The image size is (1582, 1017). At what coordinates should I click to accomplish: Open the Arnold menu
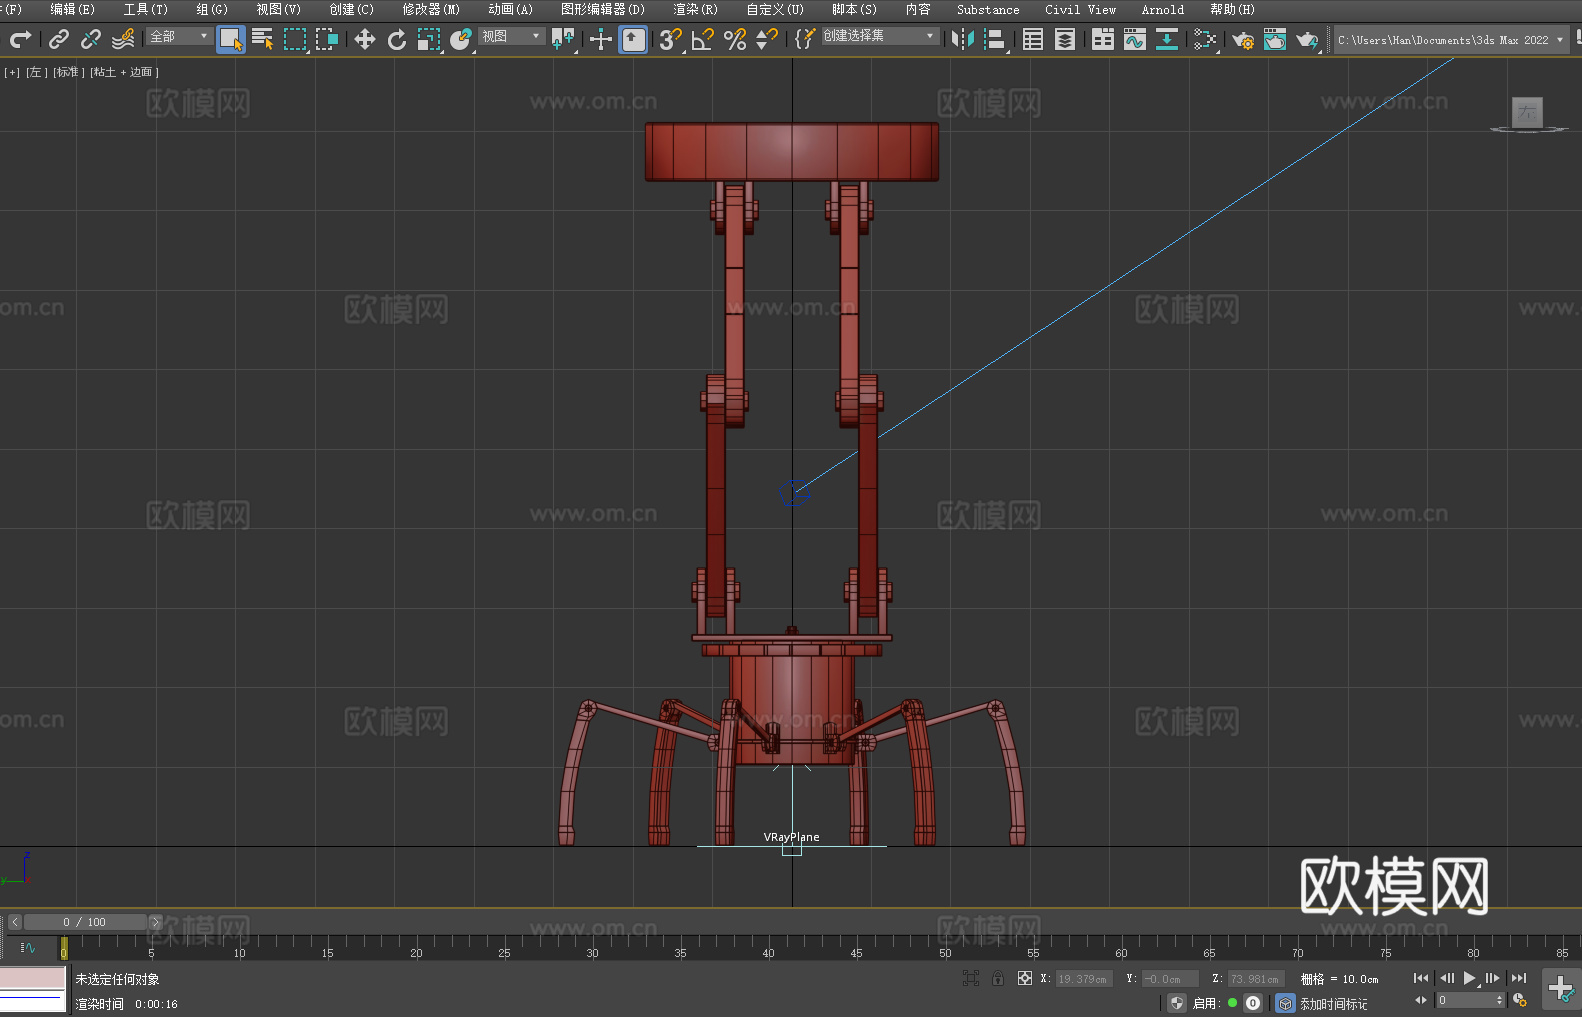point(1162,9)
